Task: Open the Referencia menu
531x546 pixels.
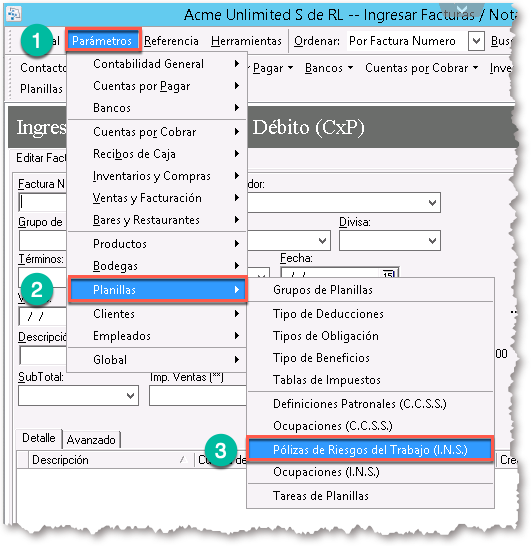Action: click(171, 41)
